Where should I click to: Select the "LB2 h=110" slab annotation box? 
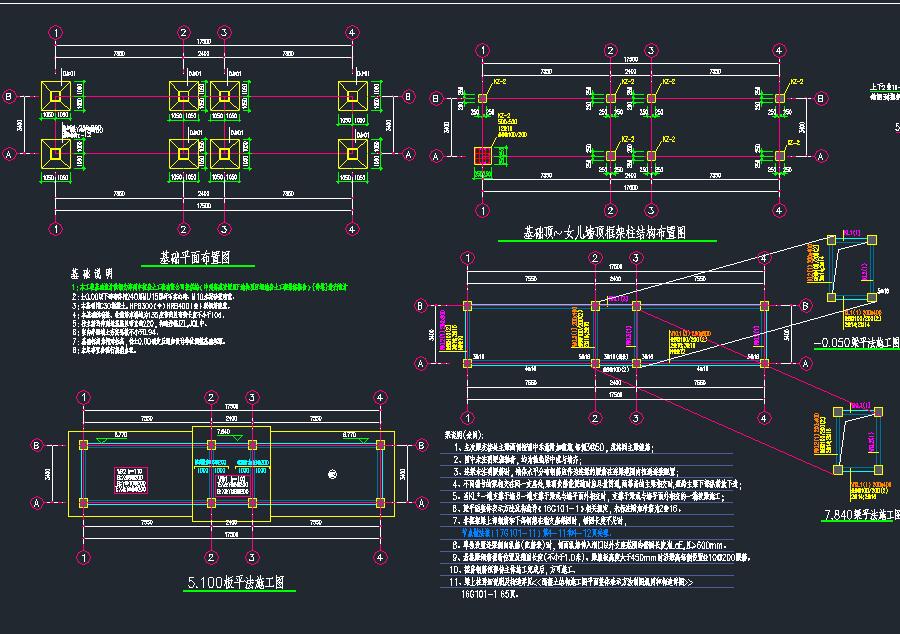[131, 481]
